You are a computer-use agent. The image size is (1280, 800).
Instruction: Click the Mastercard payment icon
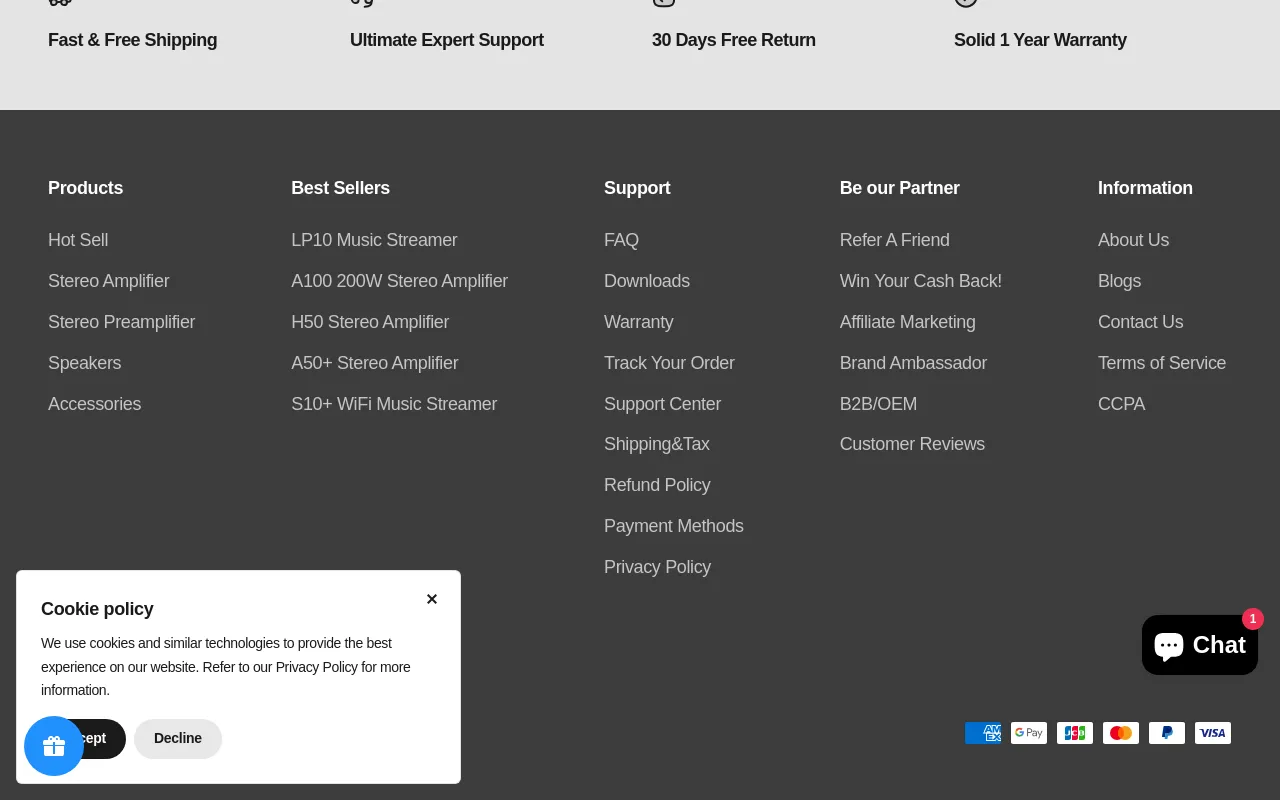tap(1121, 733)
